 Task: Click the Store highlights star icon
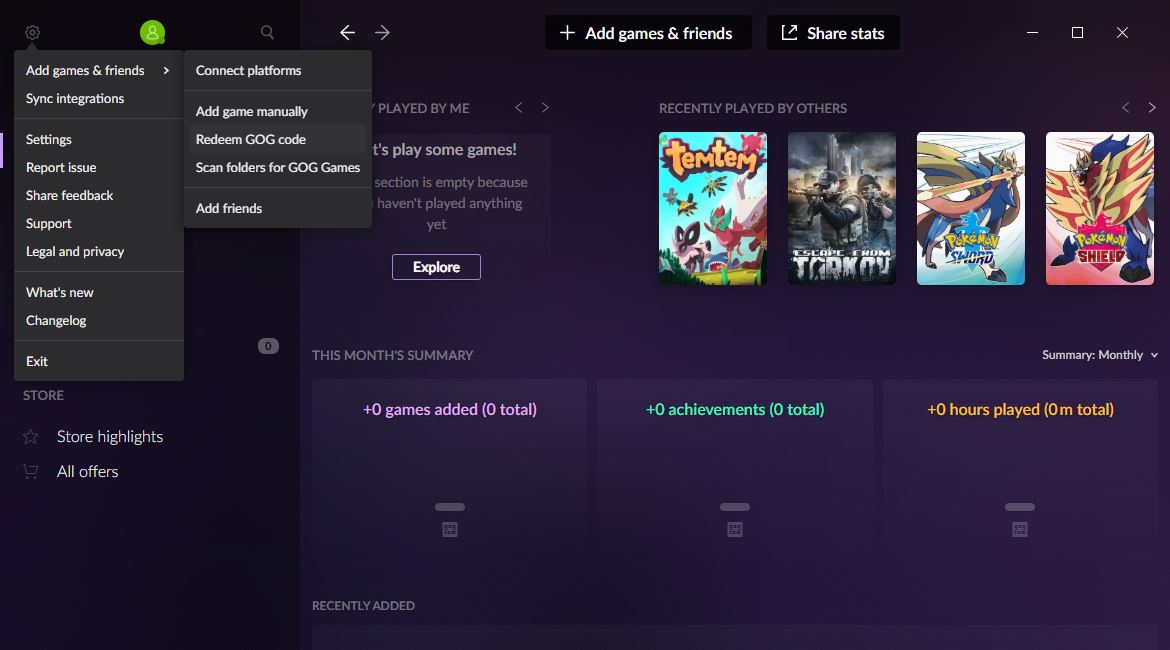pyautogui.click(x=31, y=437)
